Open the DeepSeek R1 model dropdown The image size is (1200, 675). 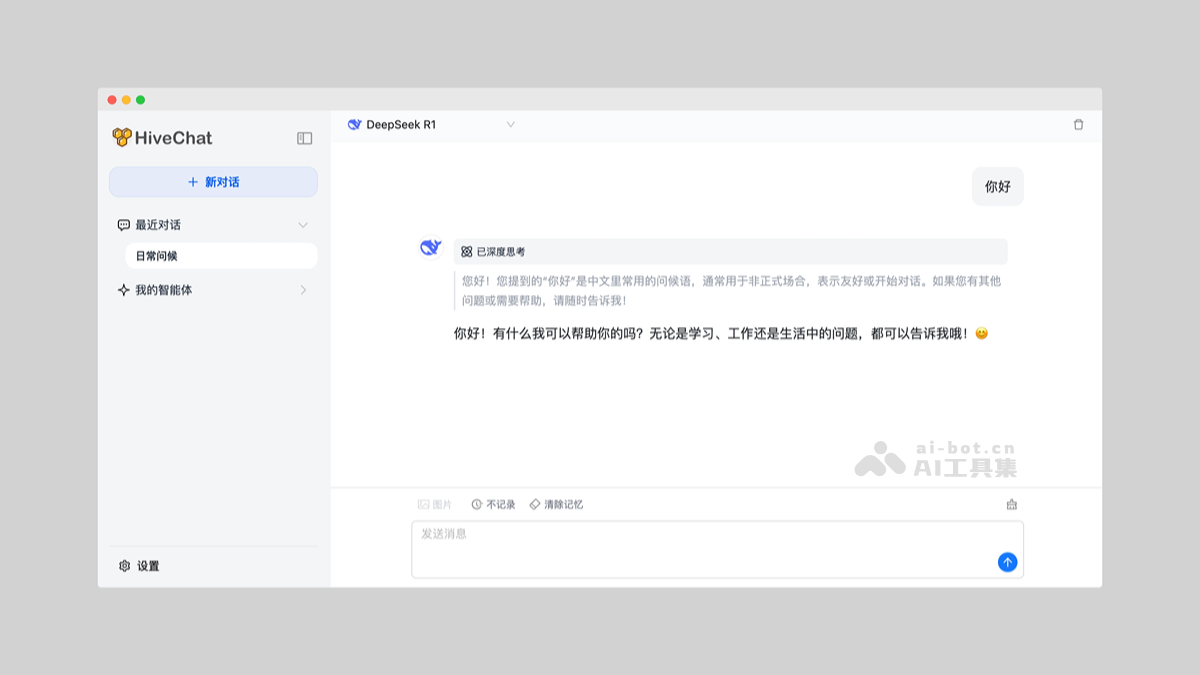click(x=430, y=124)
